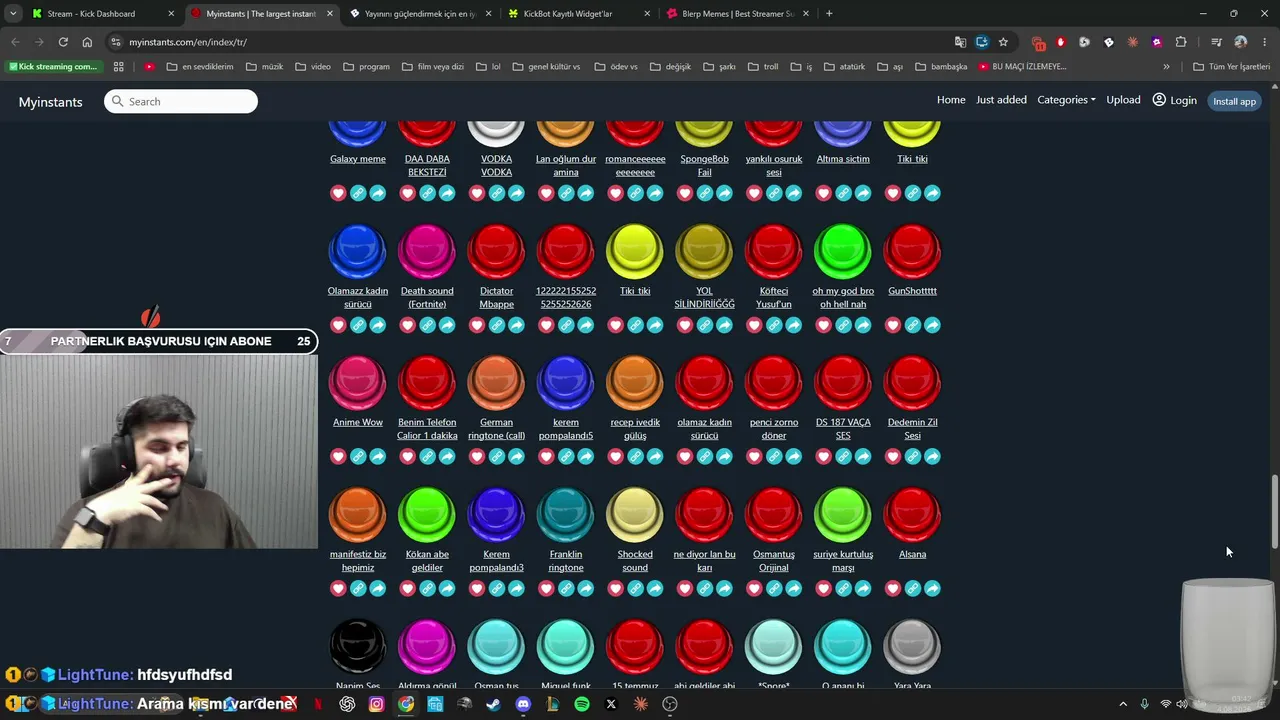Click the address bar URL
Viewport: 1280px width, 720px height.
188,42
